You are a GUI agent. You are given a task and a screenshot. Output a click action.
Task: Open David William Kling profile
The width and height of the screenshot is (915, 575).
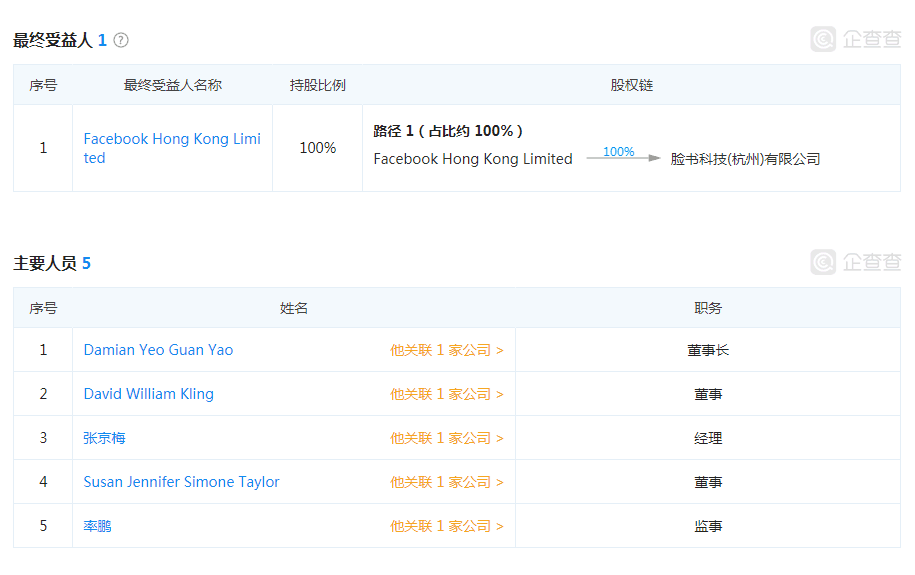[149, 394]
